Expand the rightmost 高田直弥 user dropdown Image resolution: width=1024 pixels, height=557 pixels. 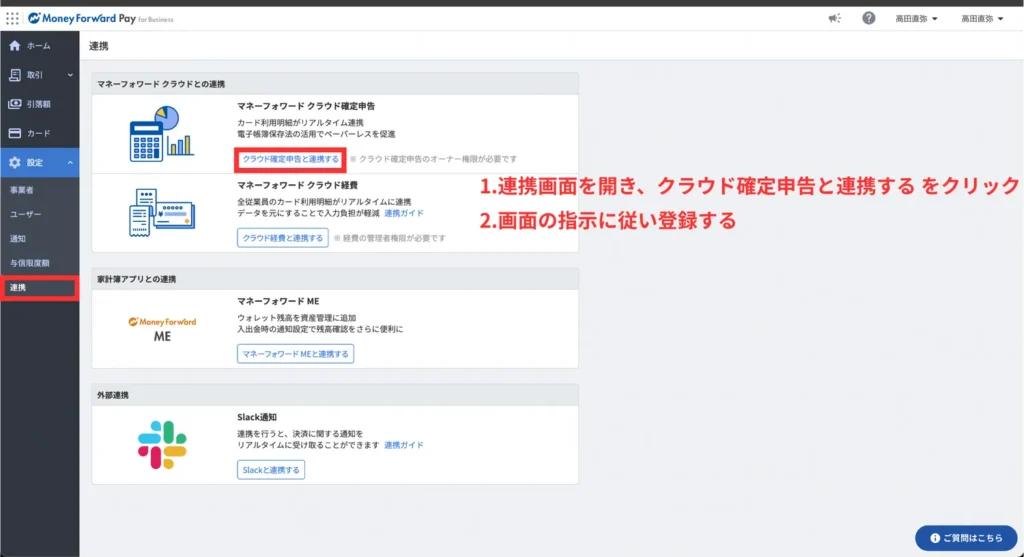click(x=982, y=19)
